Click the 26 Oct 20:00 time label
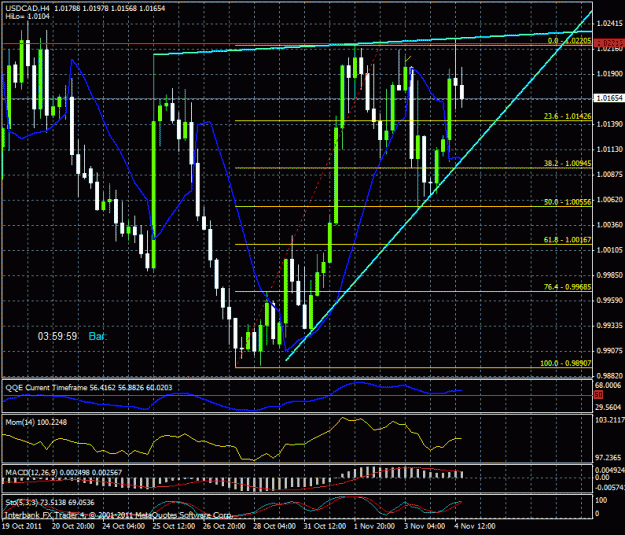The width and height of the screenshot is (625, 535). tap(224, 526)
